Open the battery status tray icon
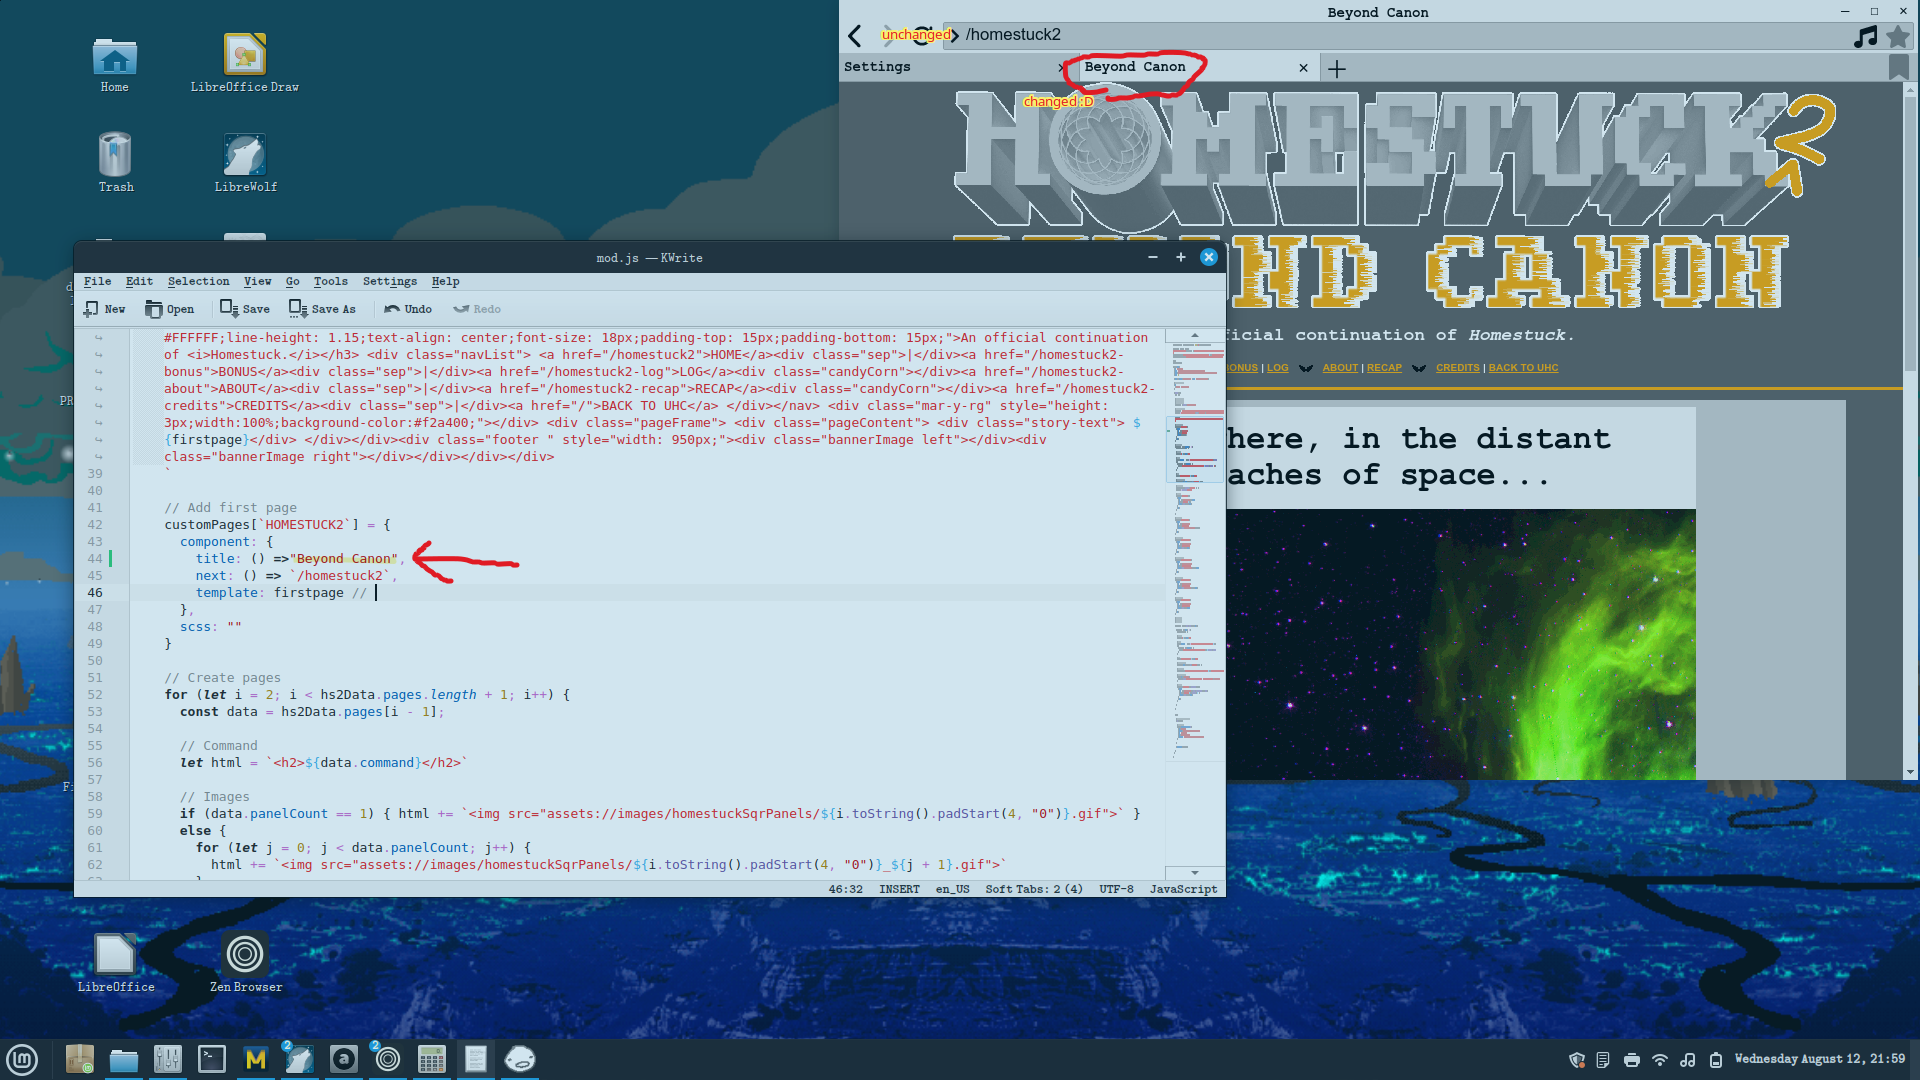Image resolution: width=1920 pixels, height=1080 pixels. (1716, 1060)
